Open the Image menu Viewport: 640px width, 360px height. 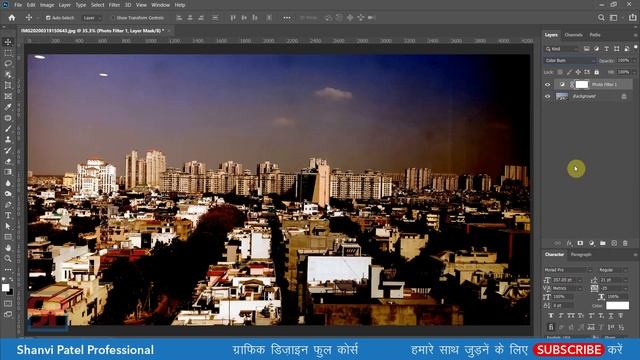(47, 5)
